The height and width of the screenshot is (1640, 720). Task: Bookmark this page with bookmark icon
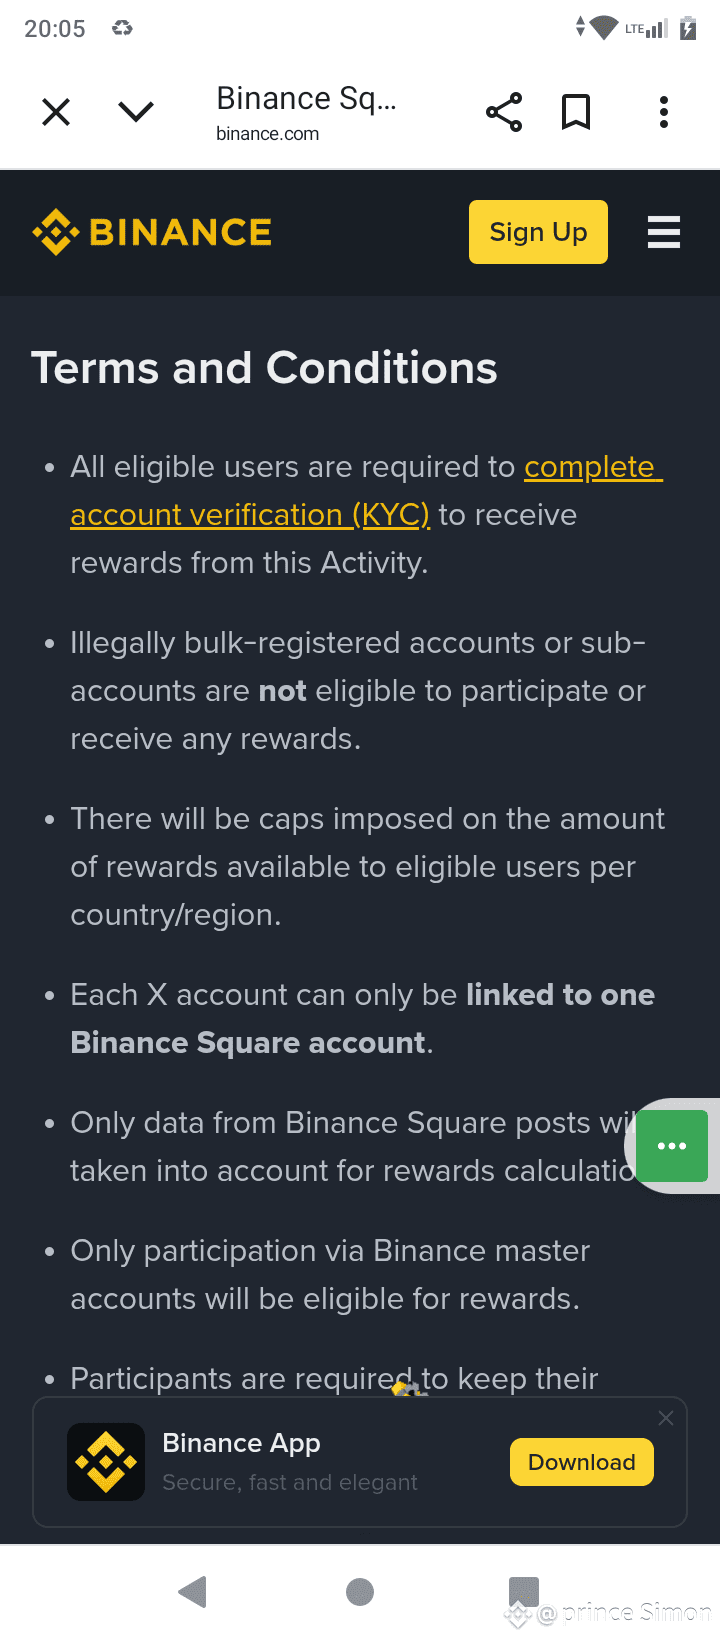pos(576,112)
